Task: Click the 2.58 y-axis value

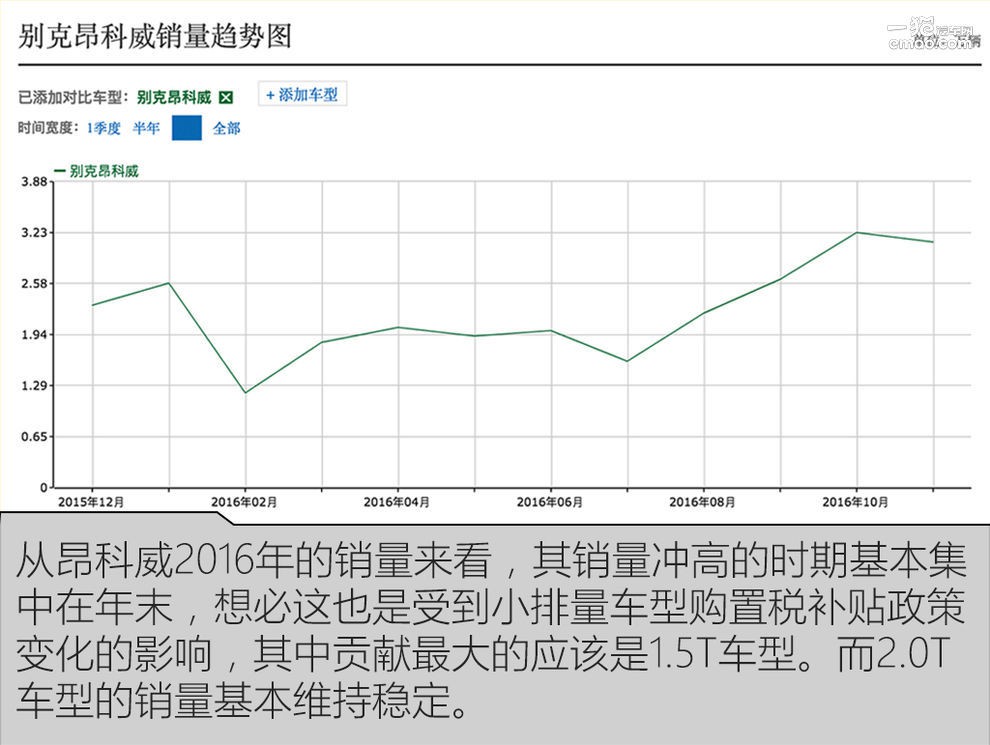Action: (x=34, y=283)
